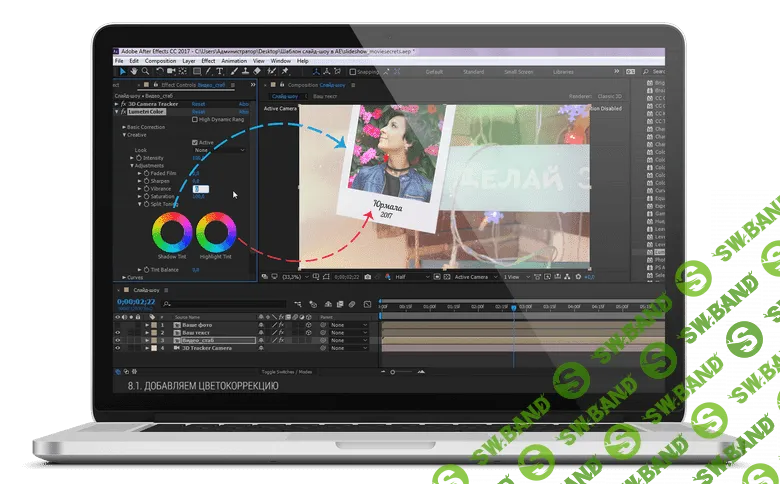Select the Selection arrow tool
This screenshot has height=484, width=780.
[x=123, y=72]
